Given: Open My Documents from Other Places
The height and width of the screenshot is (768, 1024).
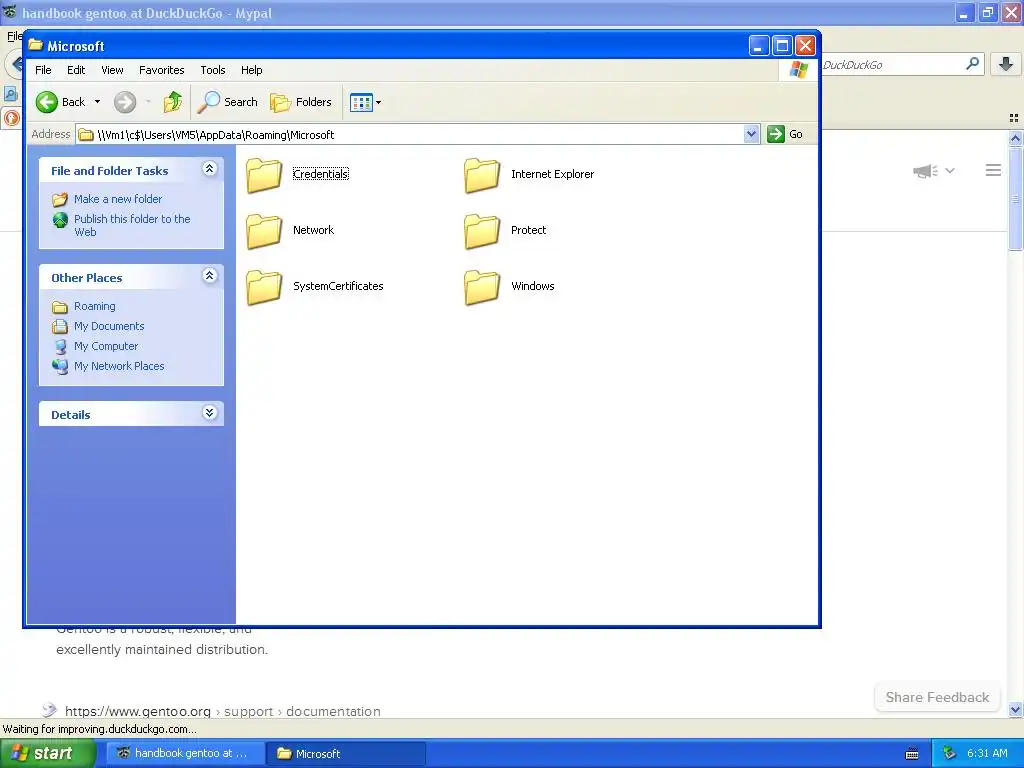Looking at the screenshot, I should pyautogui.click(x=109, y=326).
